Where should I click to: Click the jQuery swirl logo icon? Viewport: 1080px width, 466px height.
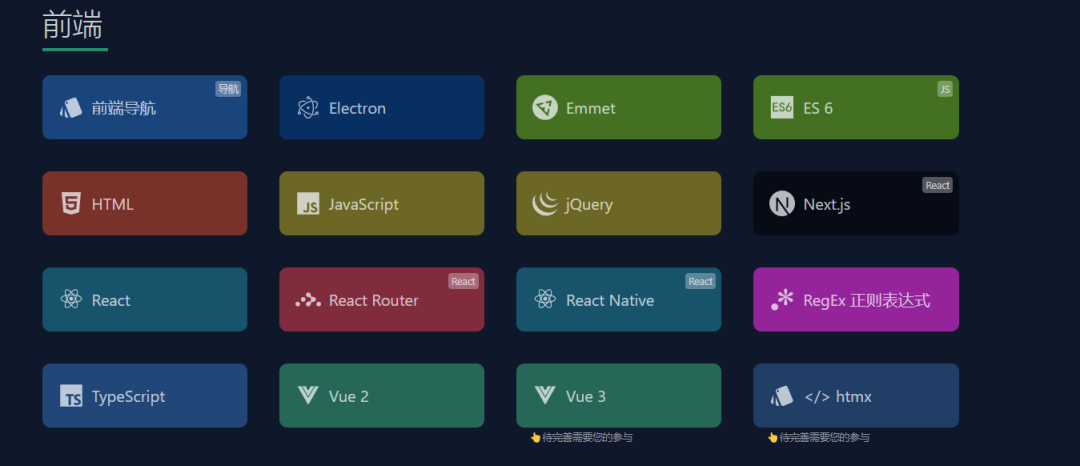[545, 204]
